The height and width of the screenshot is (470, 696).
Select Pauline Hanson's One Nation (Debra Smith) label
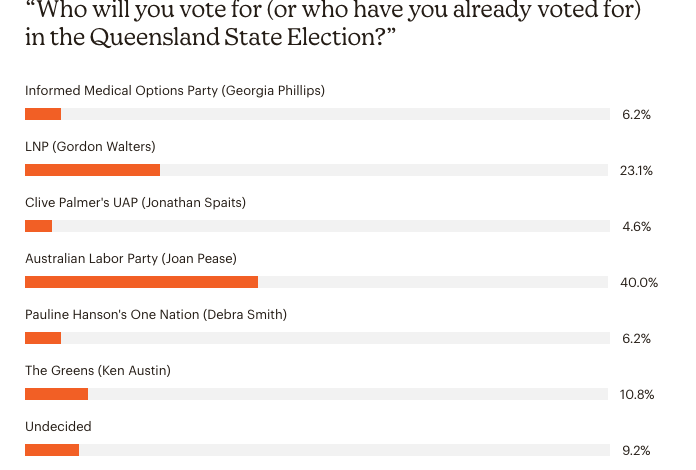pos(156,314)
